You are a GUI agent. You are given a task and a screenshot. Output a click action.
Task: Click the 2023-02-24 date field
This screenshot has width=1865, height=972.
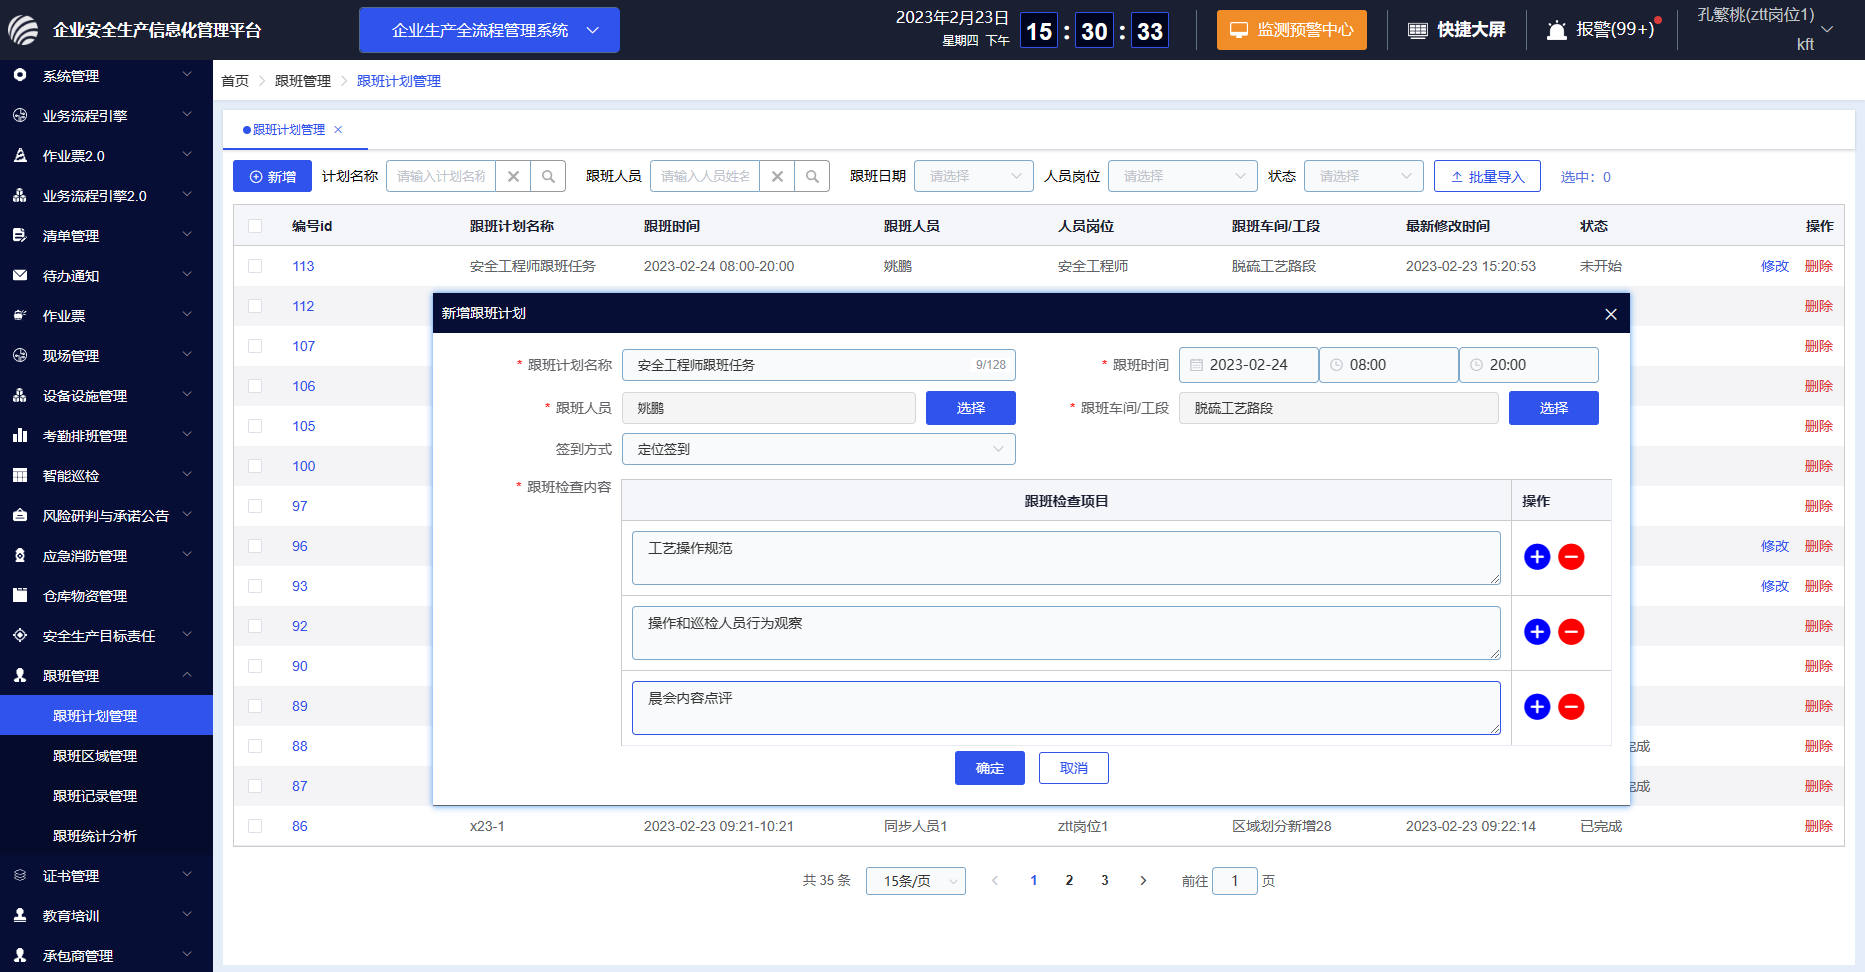[1248, 365]
